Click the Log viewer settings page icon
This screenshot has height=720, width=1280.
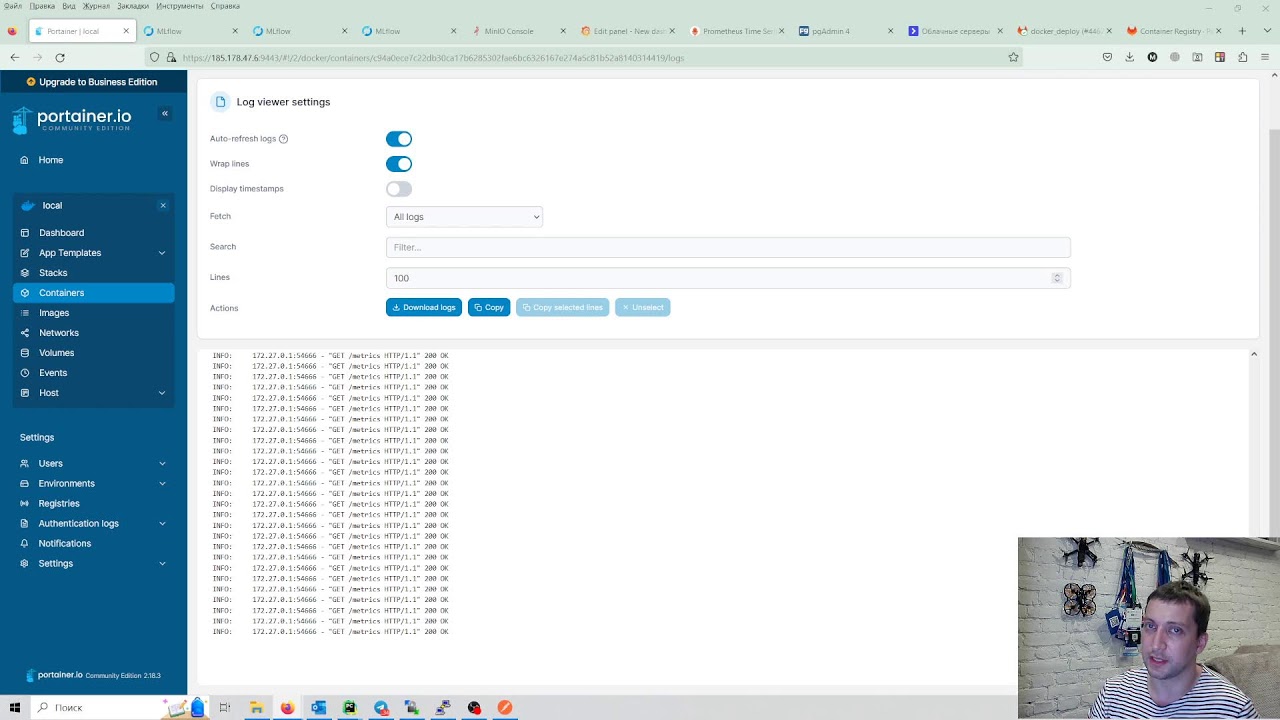(221, 102)
